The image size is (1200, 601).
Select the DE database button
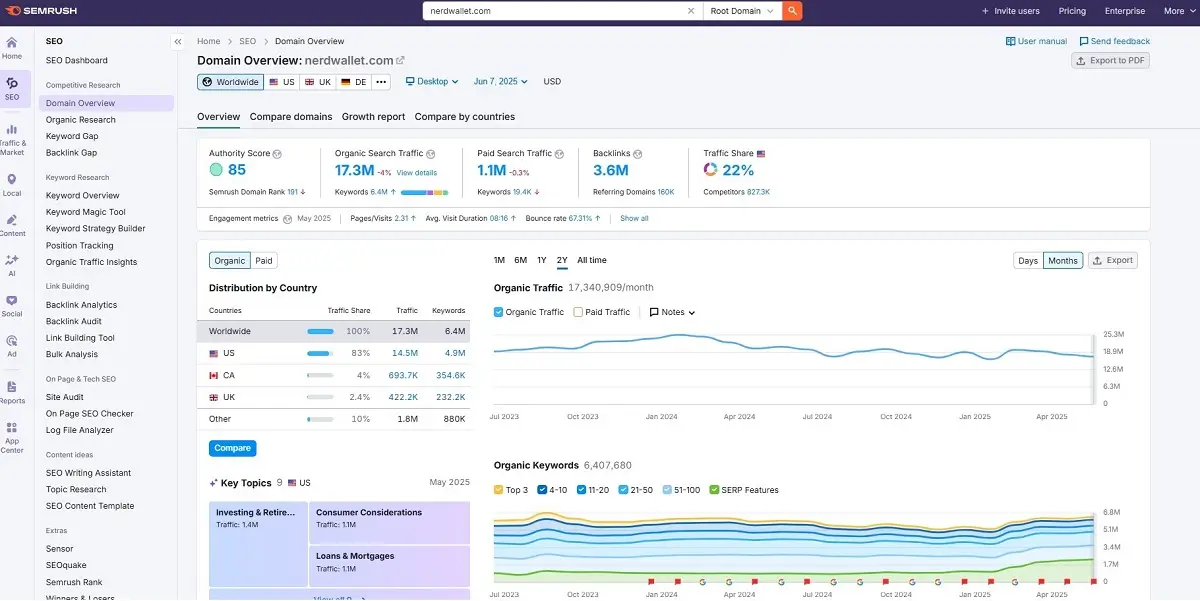point(354,82)
